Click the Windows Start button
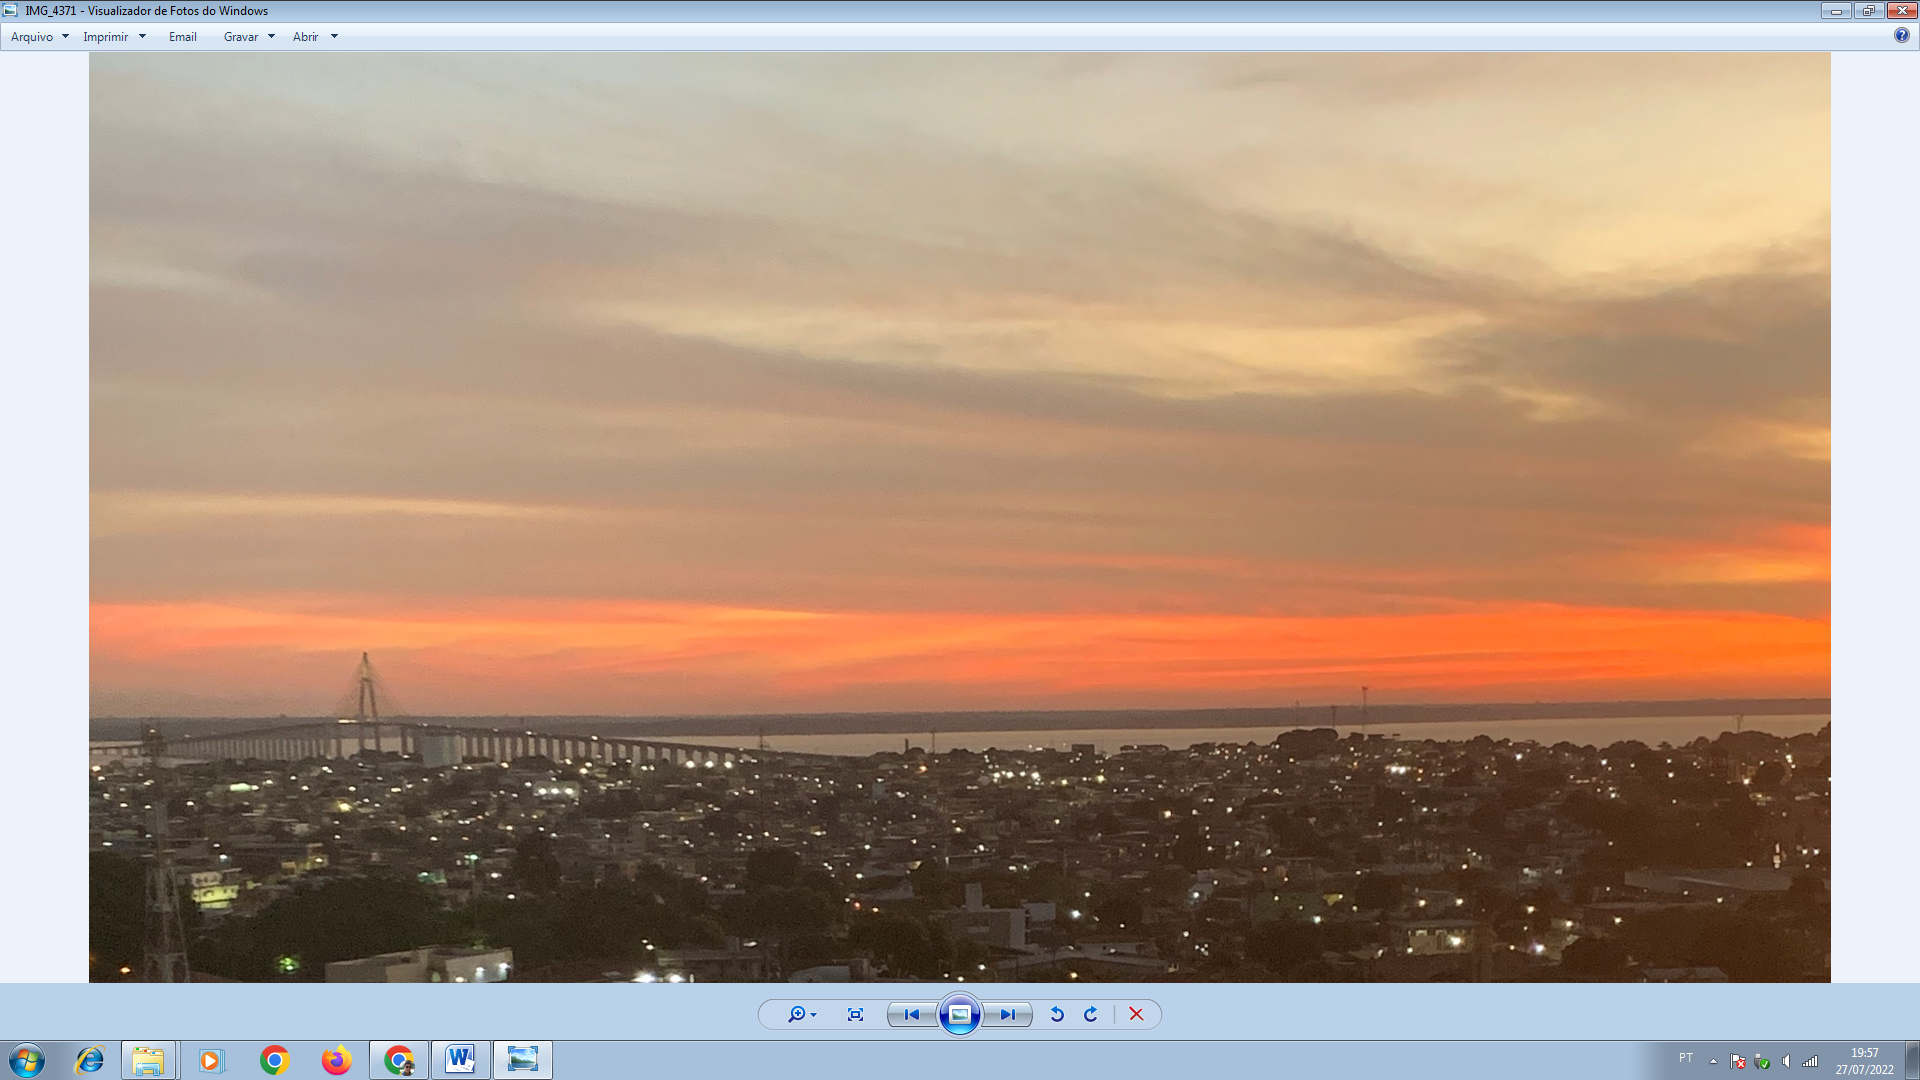The height and width of the screenshot is (1080, 1920). [x=27, y=1060]
